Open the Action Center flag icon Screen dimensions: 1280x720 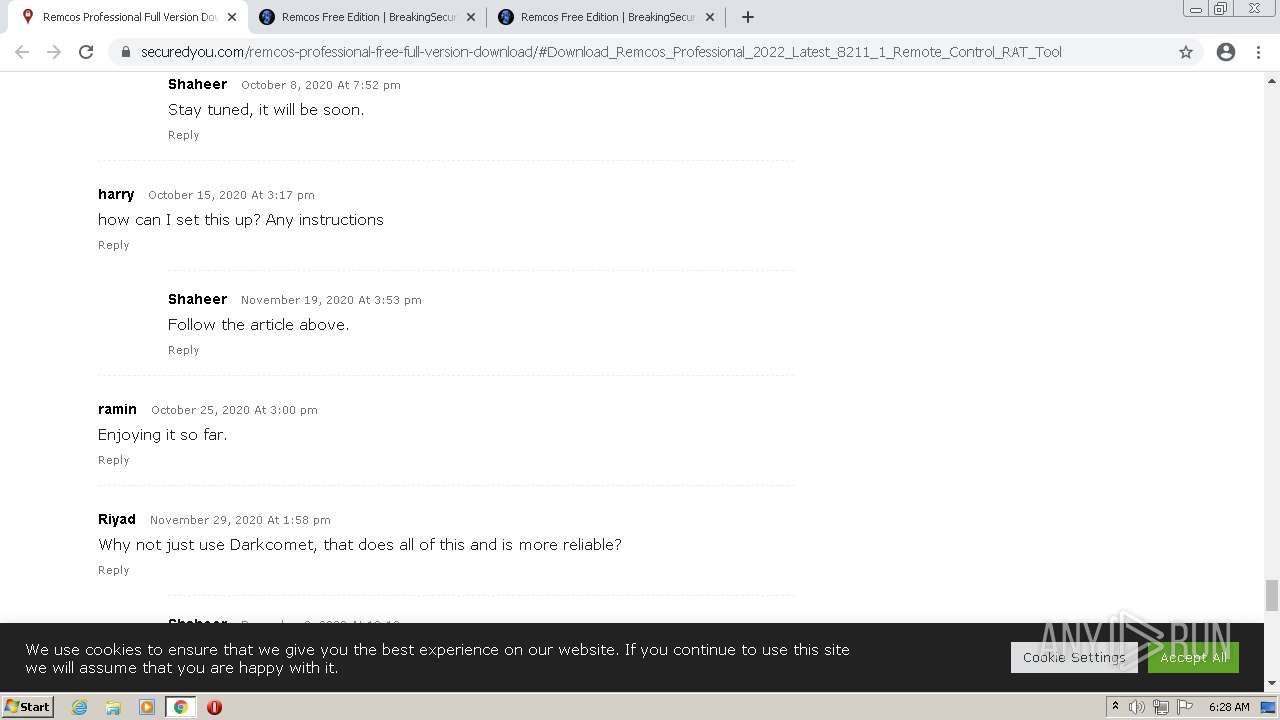tap(1185, 707)
